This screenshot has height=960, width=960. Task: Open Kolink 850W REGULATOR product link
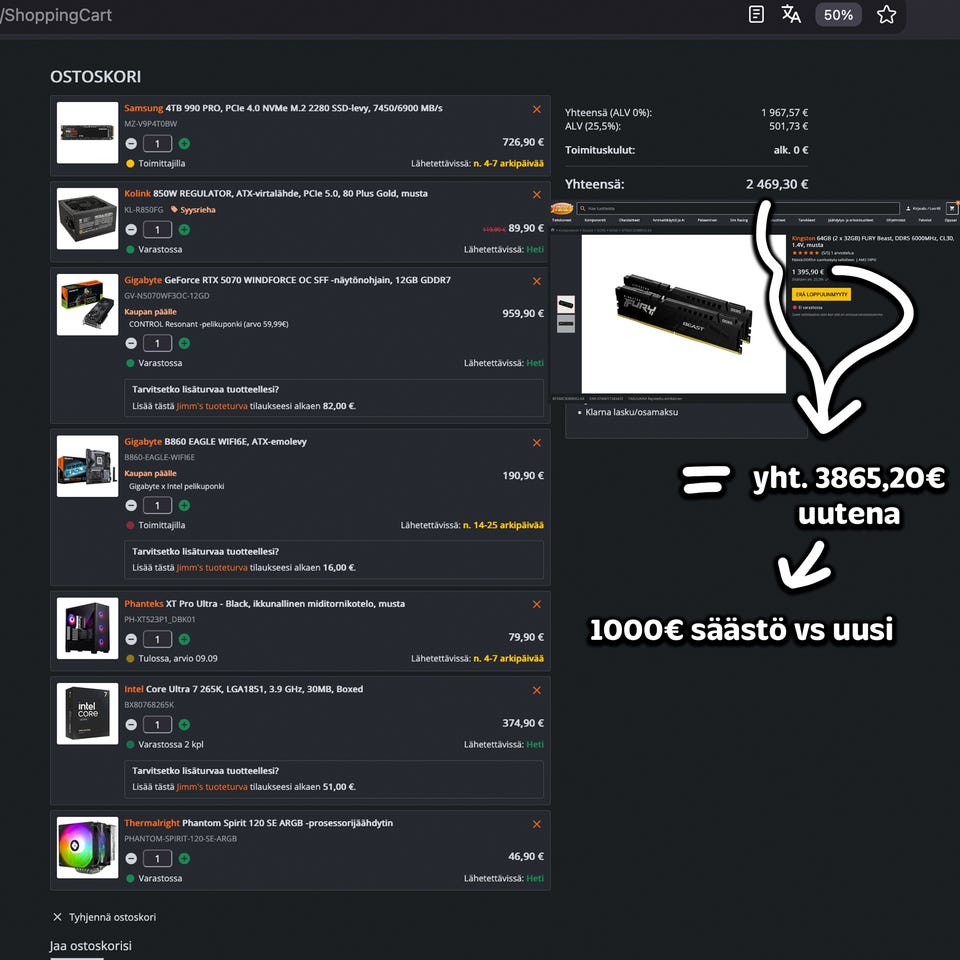276,193
